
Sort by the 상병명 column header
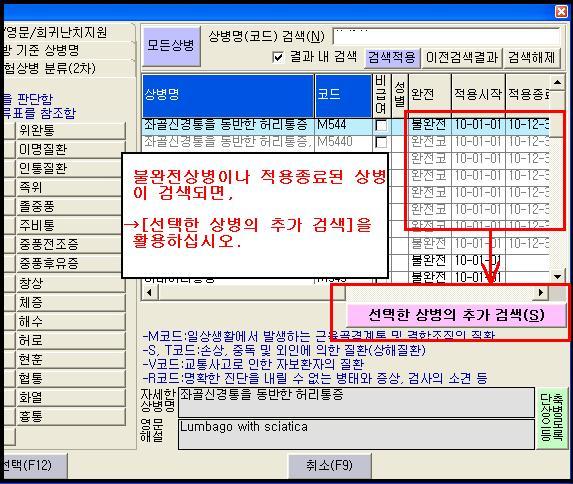[x=228, y=95]
